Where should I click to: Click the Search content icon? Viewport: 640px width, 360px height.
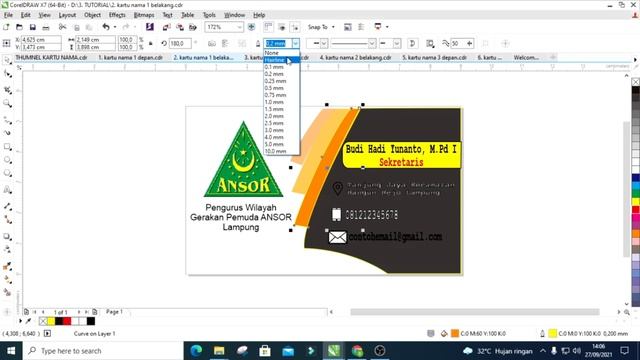click(x=150, y=27)
